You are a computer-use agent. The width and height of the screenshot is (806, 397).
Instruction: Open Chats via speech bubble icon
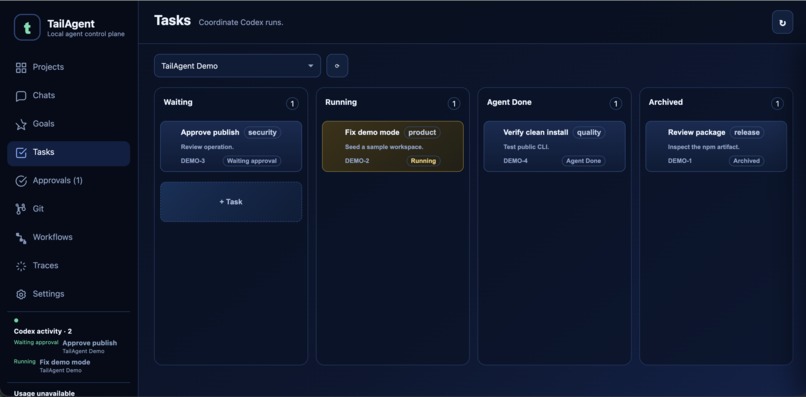point(21,96)
